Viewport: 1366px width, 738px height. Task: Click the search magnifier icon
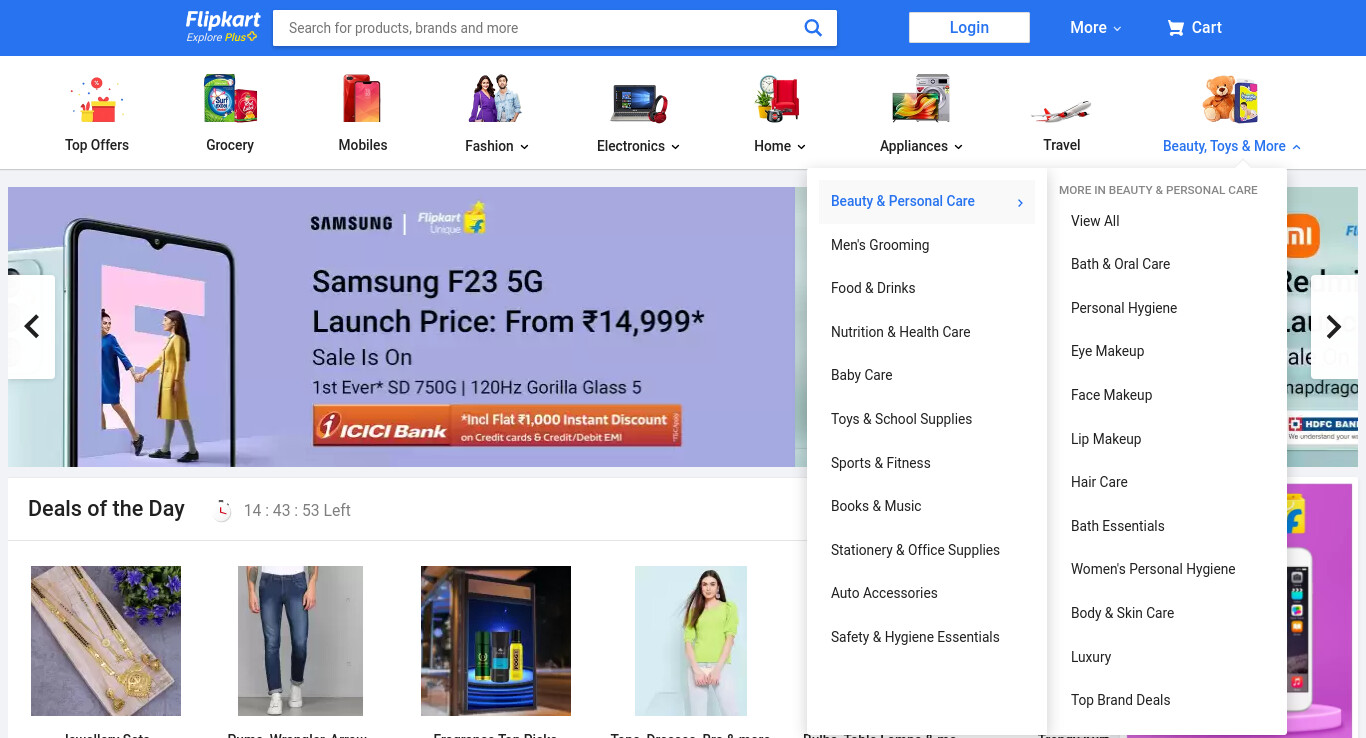click(x=813, y=28)
